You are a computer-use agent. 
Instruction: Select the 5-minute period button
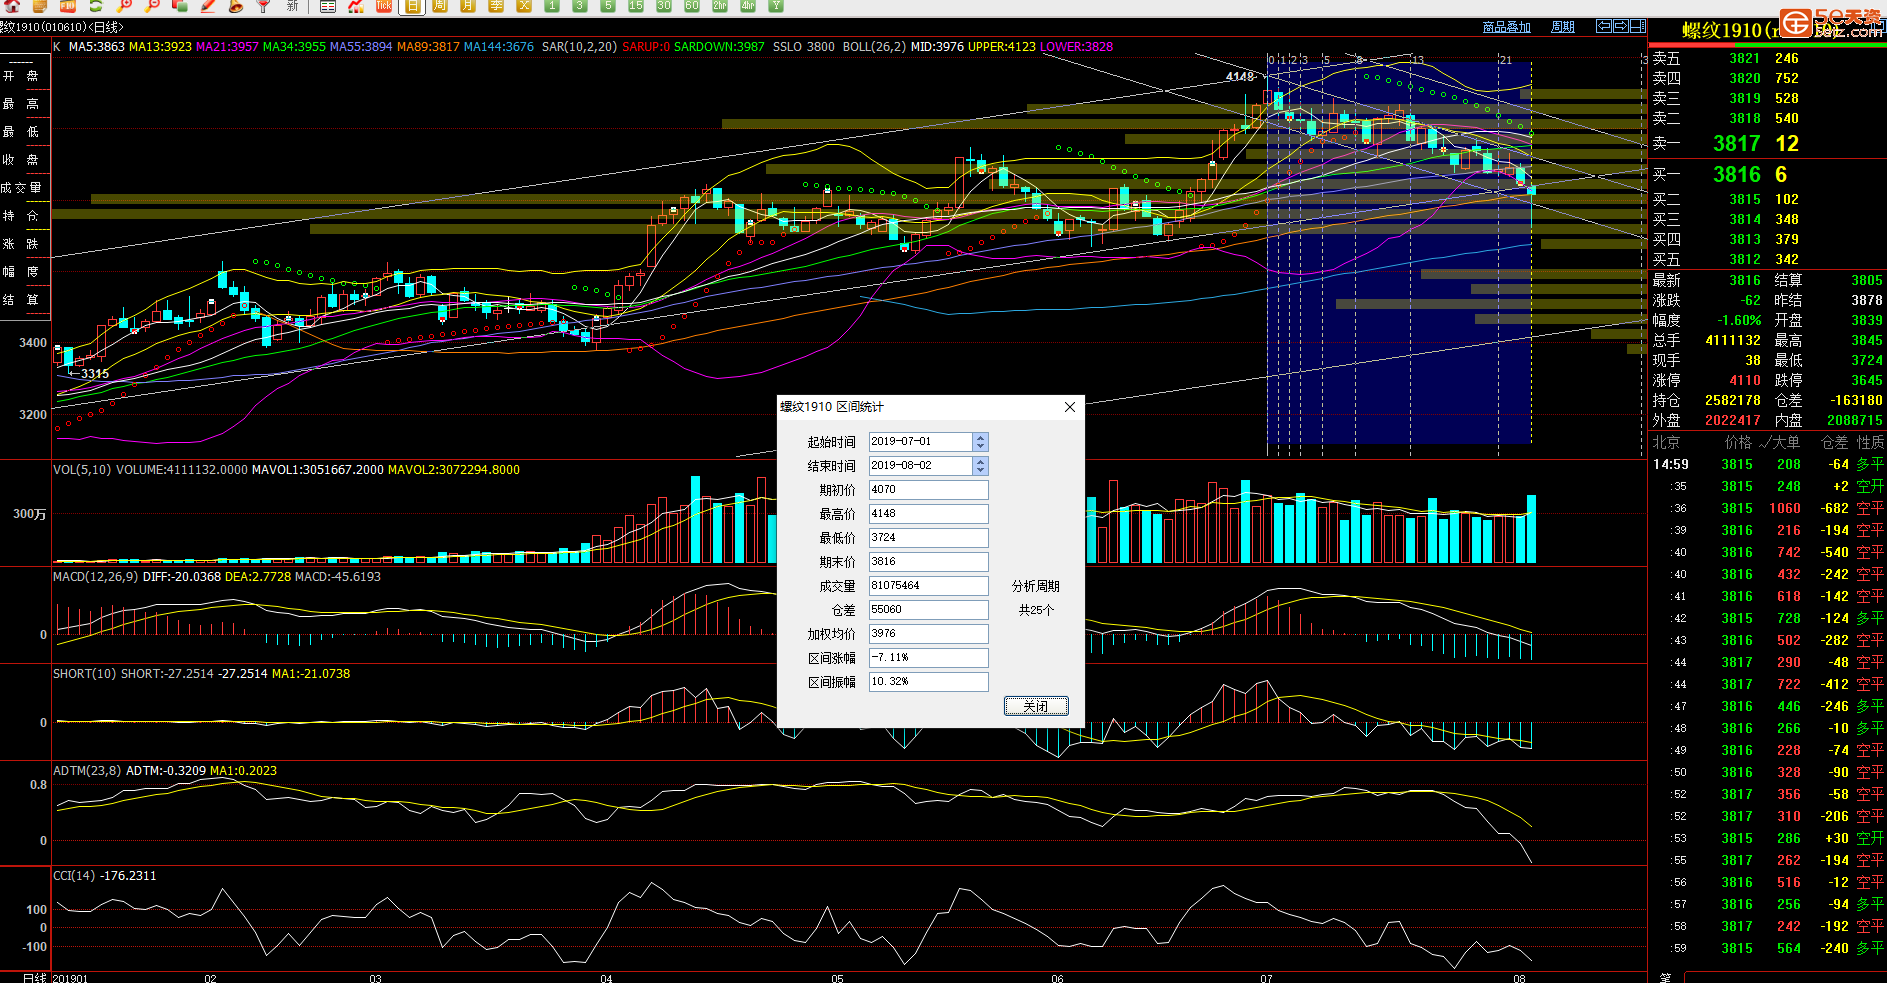coord(608,5)
